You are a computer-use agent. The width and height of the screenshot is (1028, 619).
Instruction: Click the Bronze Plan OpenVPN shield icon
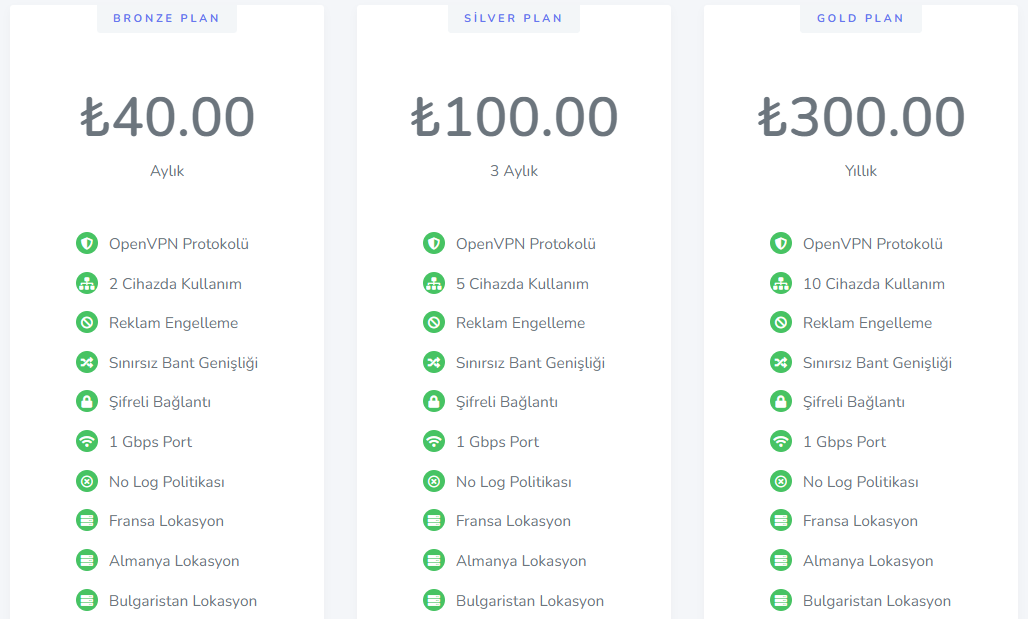click(x=87, y=243)
